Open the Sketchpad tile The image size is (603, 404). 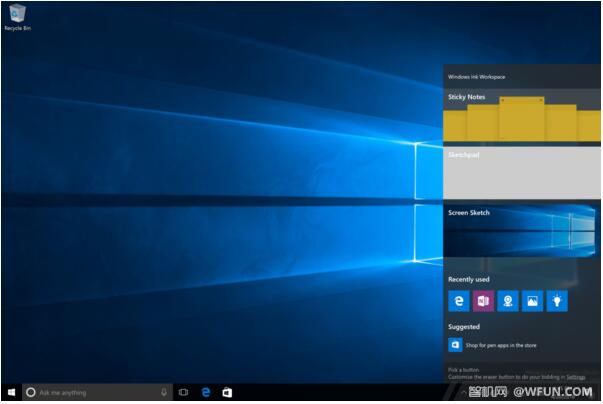522,173
